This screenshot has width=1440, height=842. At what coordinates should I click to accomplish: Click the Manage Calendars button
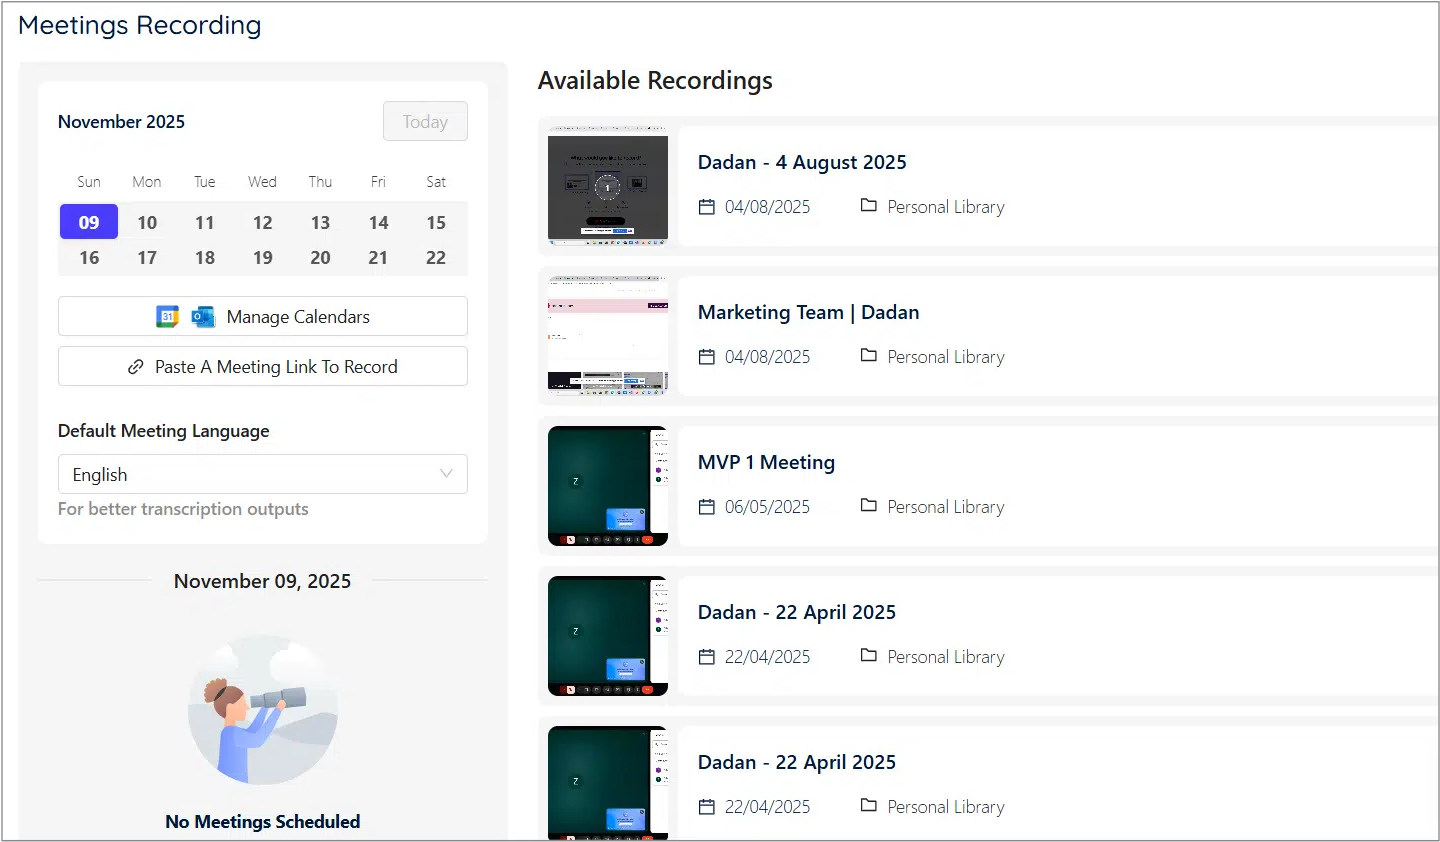click(263, 316)
